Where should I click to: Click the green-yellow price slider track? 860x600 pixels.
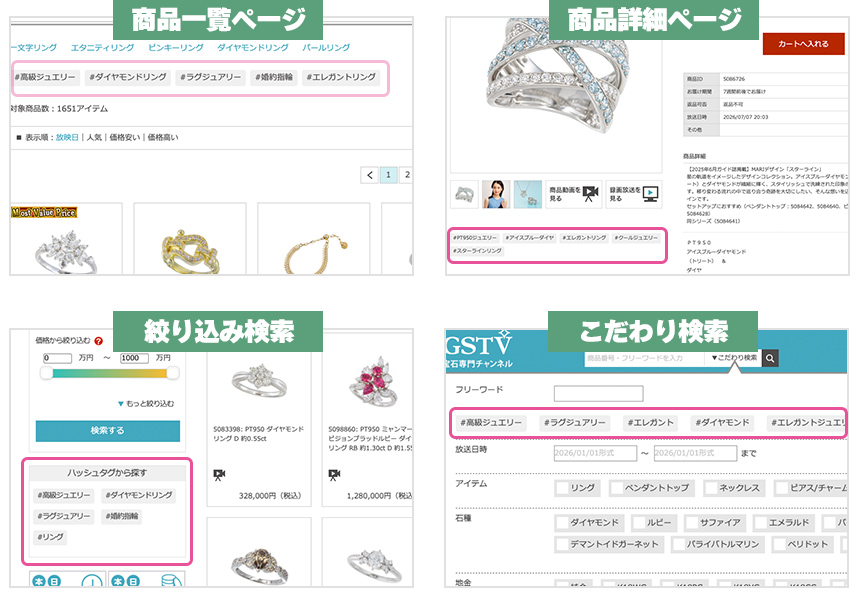(110, 373)
